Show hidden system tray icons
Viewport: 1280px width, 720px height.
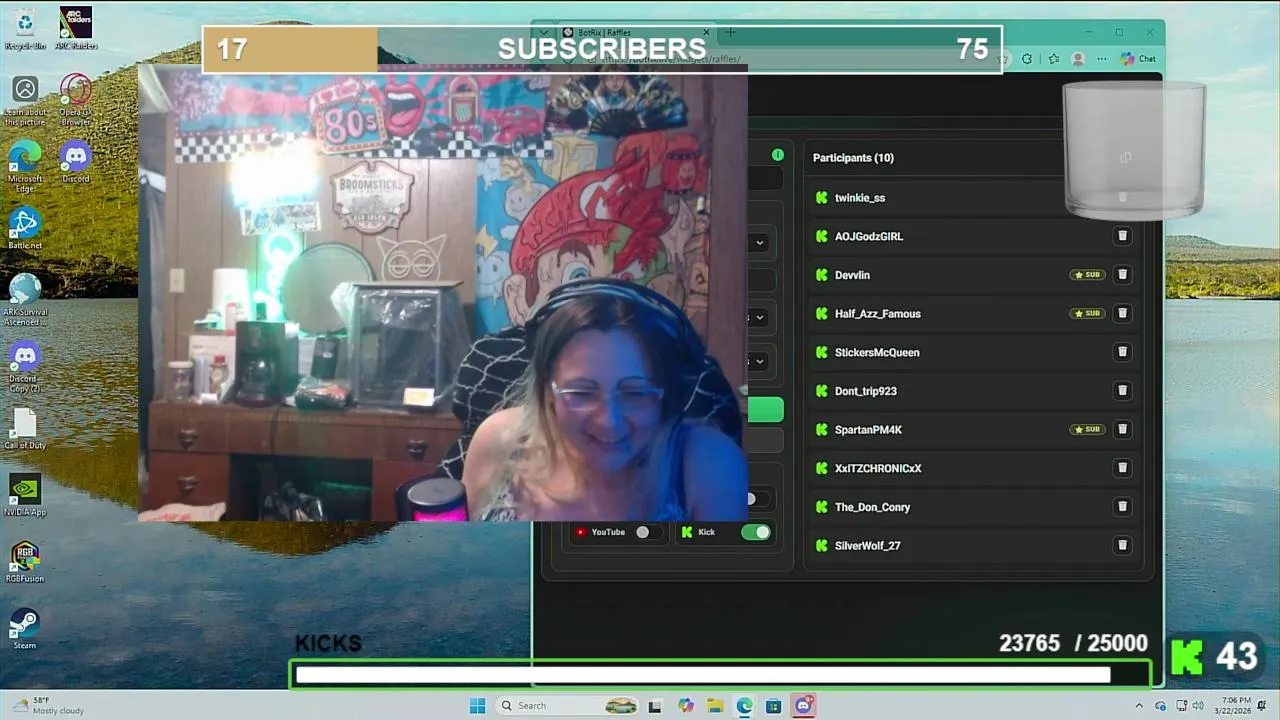1138,706
